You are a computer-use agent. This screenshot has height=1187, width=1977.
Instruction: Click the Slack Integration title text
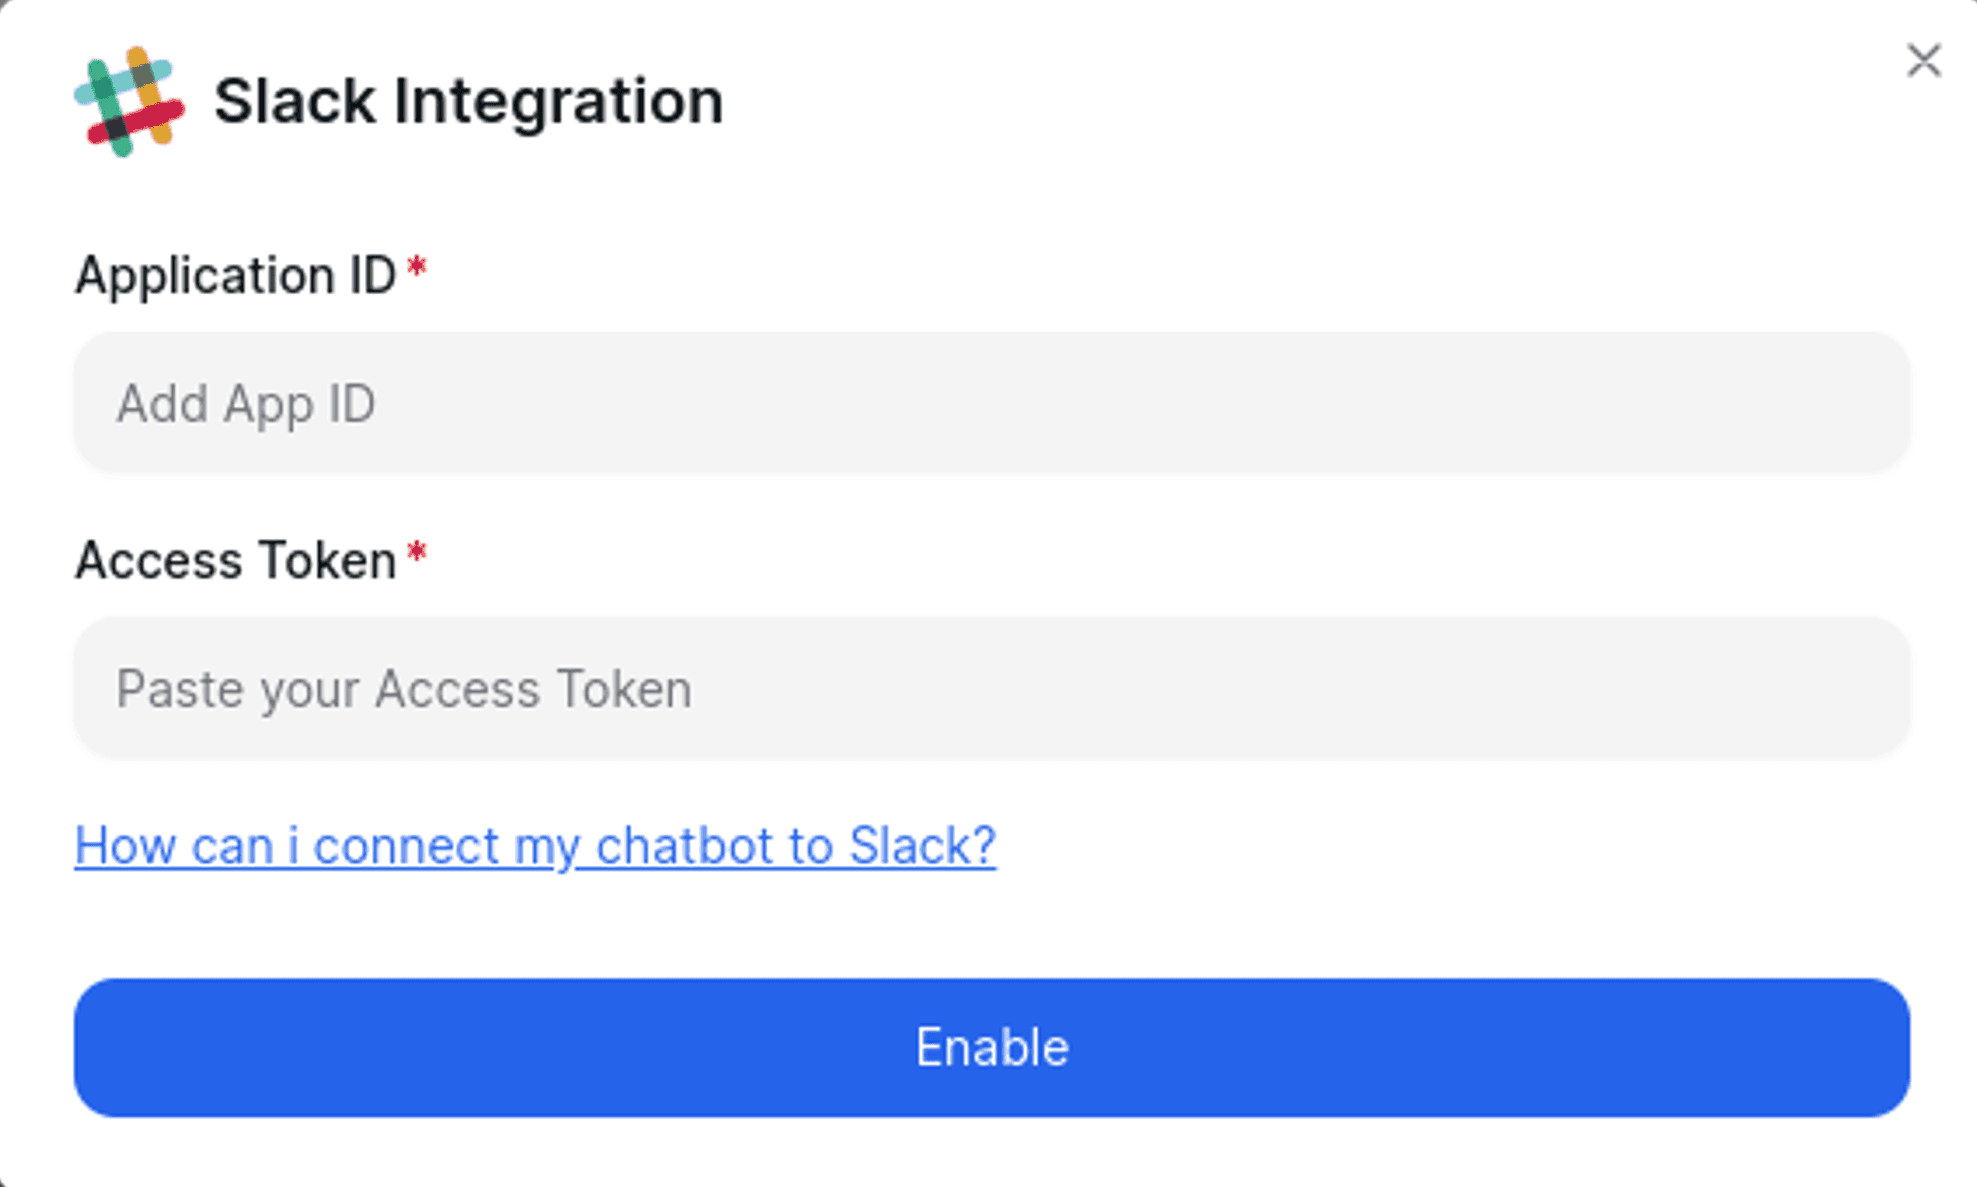pyautogui.click(x=468, y=100)
